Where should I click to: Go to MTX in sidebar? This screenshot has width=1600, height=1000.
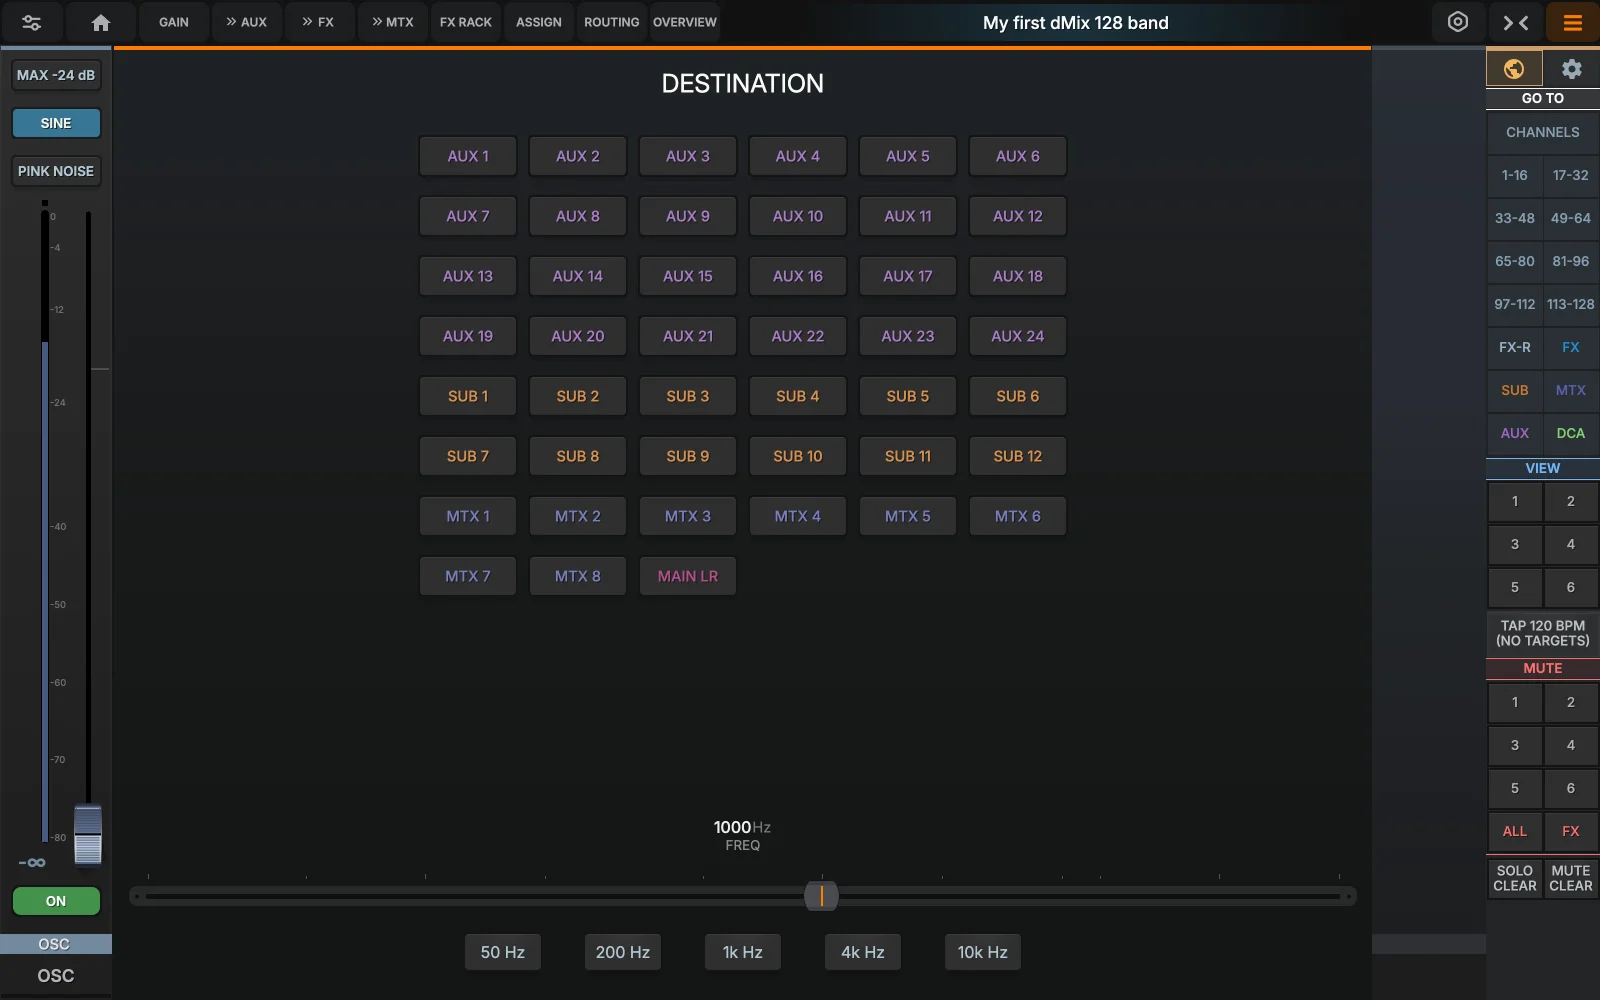point(1571,390)
